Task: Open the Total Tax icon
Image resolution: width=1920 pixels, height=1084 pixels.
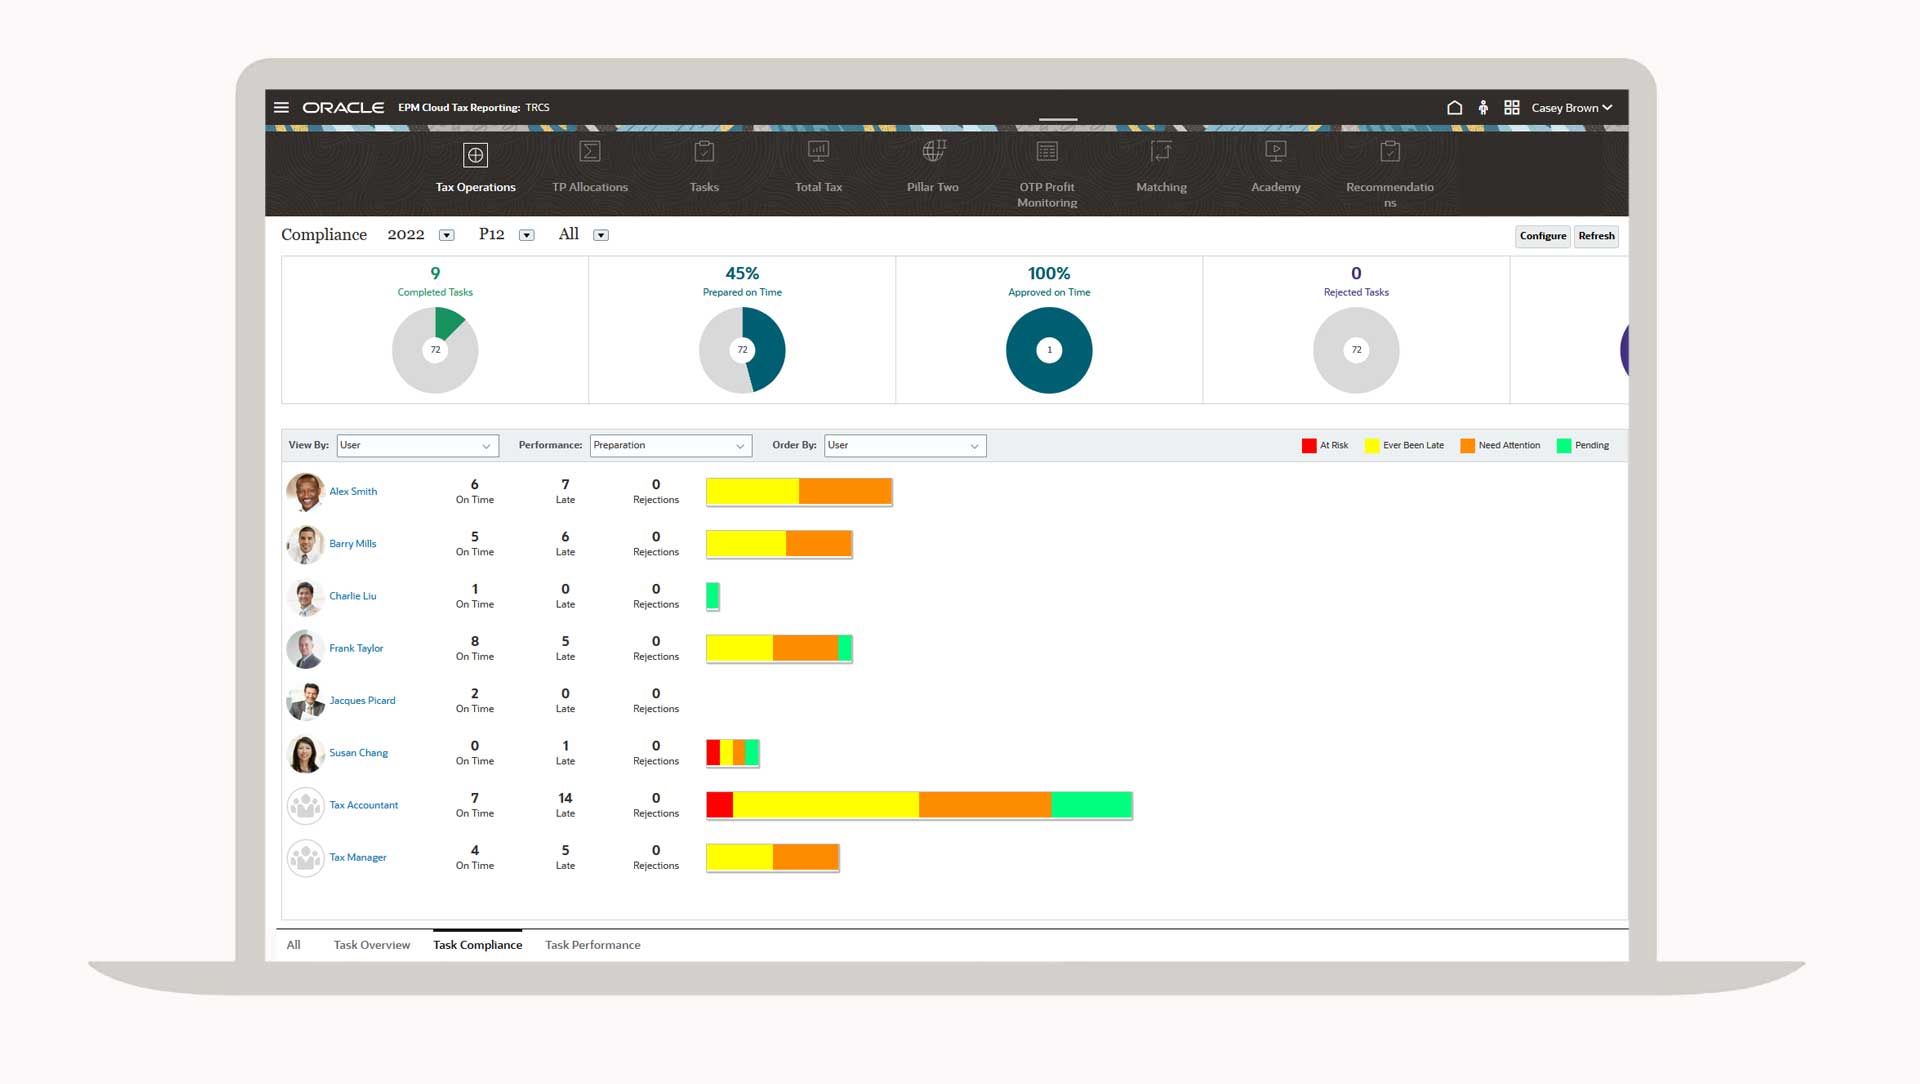Action: click(818, 152)
